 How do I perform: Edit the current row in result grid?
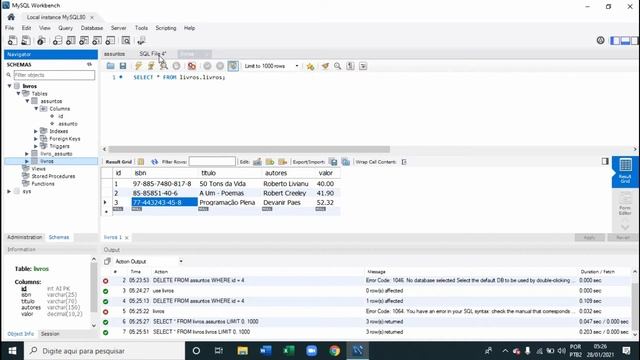point(257,162)
